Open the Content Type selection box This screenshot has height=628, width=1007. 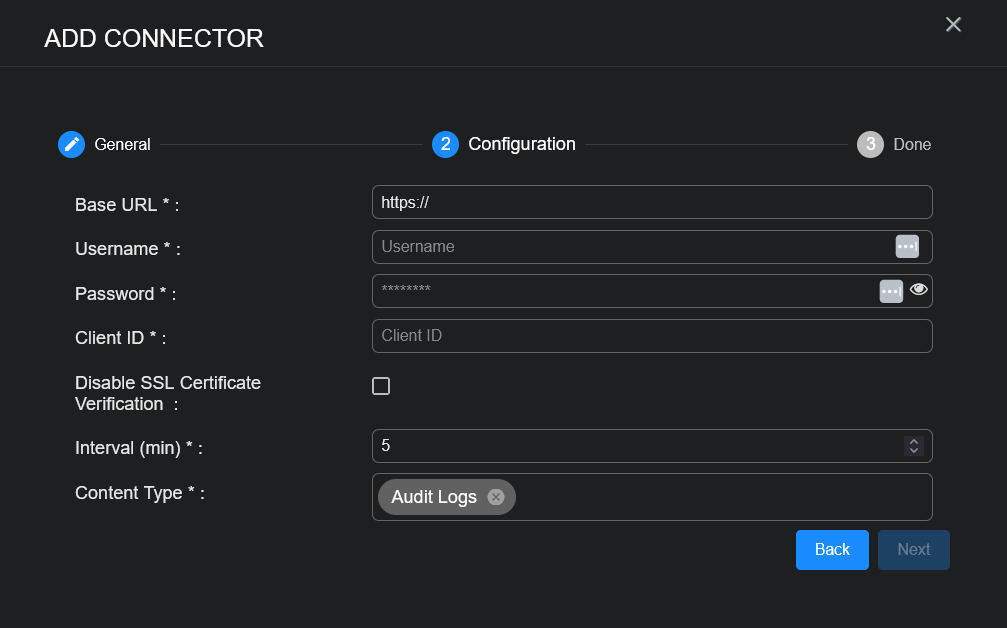click(720, 497)
